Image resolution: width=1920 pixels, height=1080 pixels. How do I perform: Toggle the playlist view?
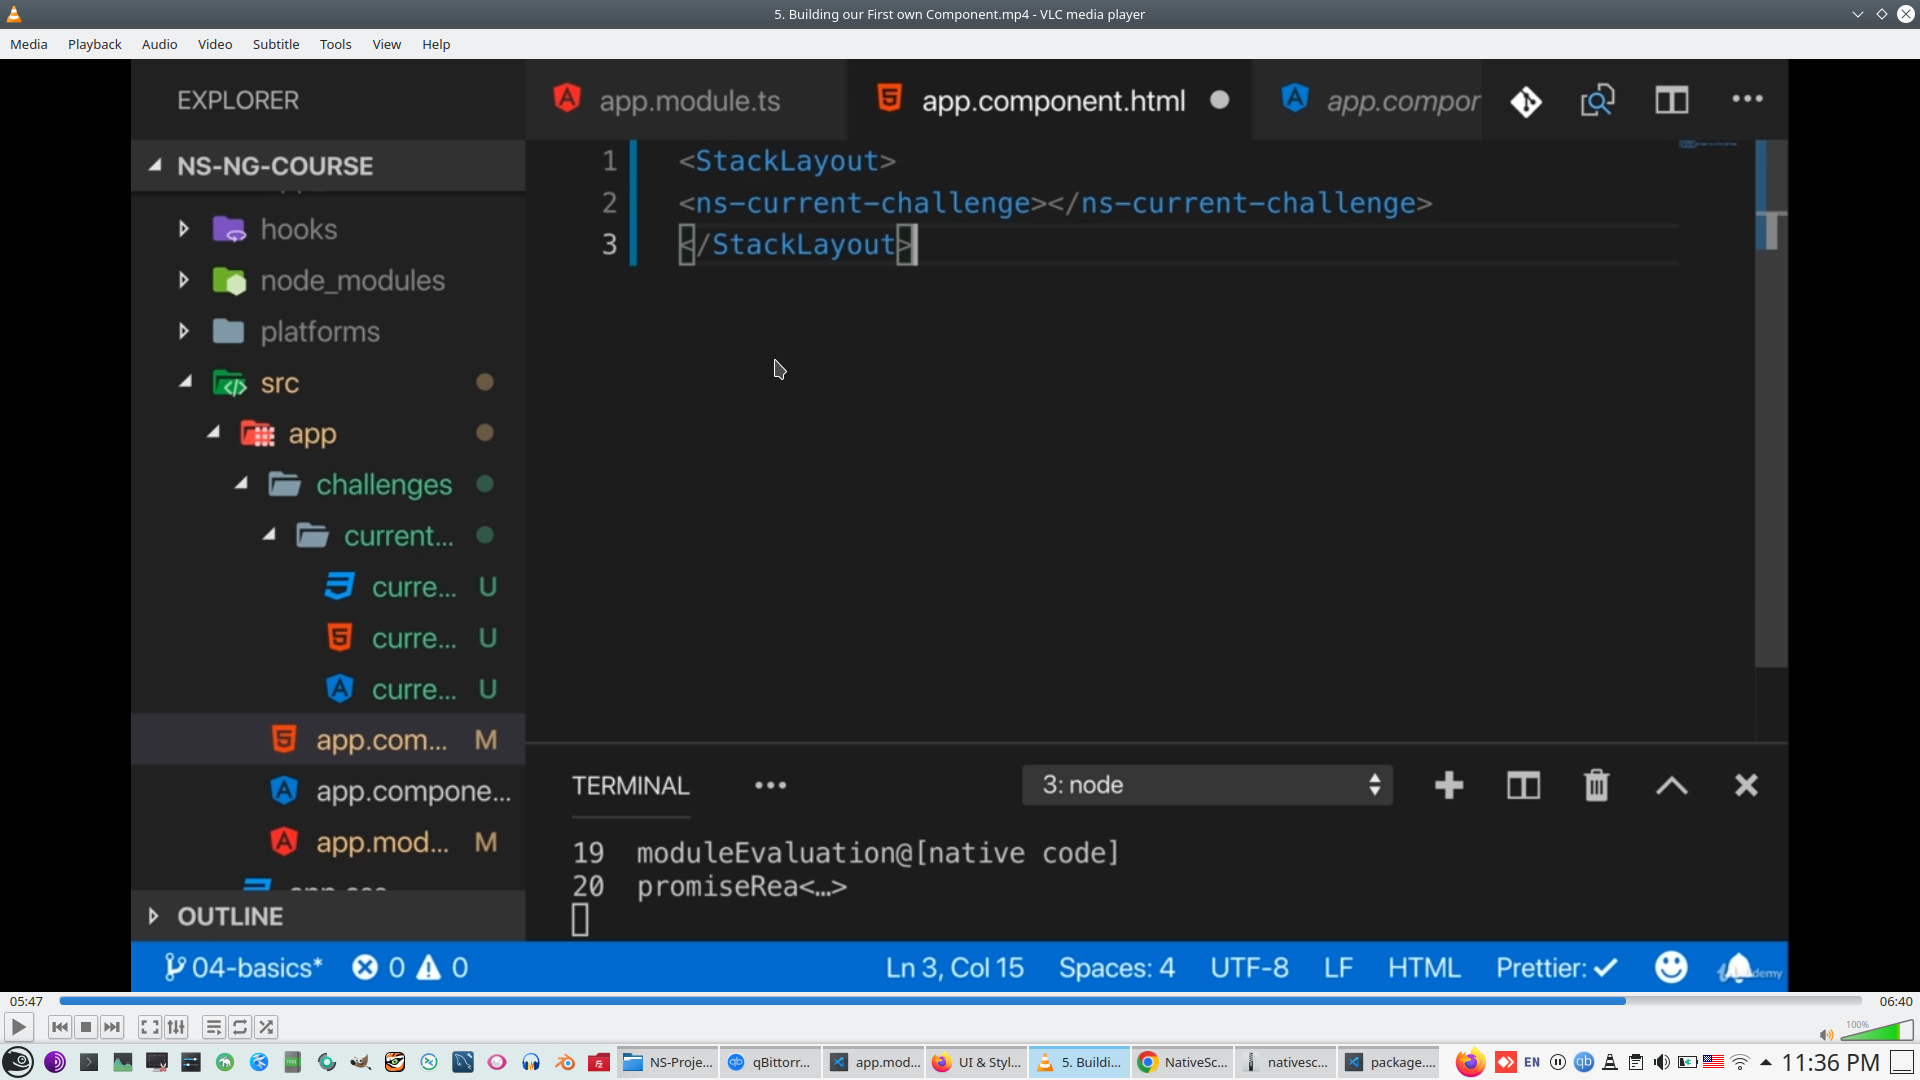[213, 1027]
